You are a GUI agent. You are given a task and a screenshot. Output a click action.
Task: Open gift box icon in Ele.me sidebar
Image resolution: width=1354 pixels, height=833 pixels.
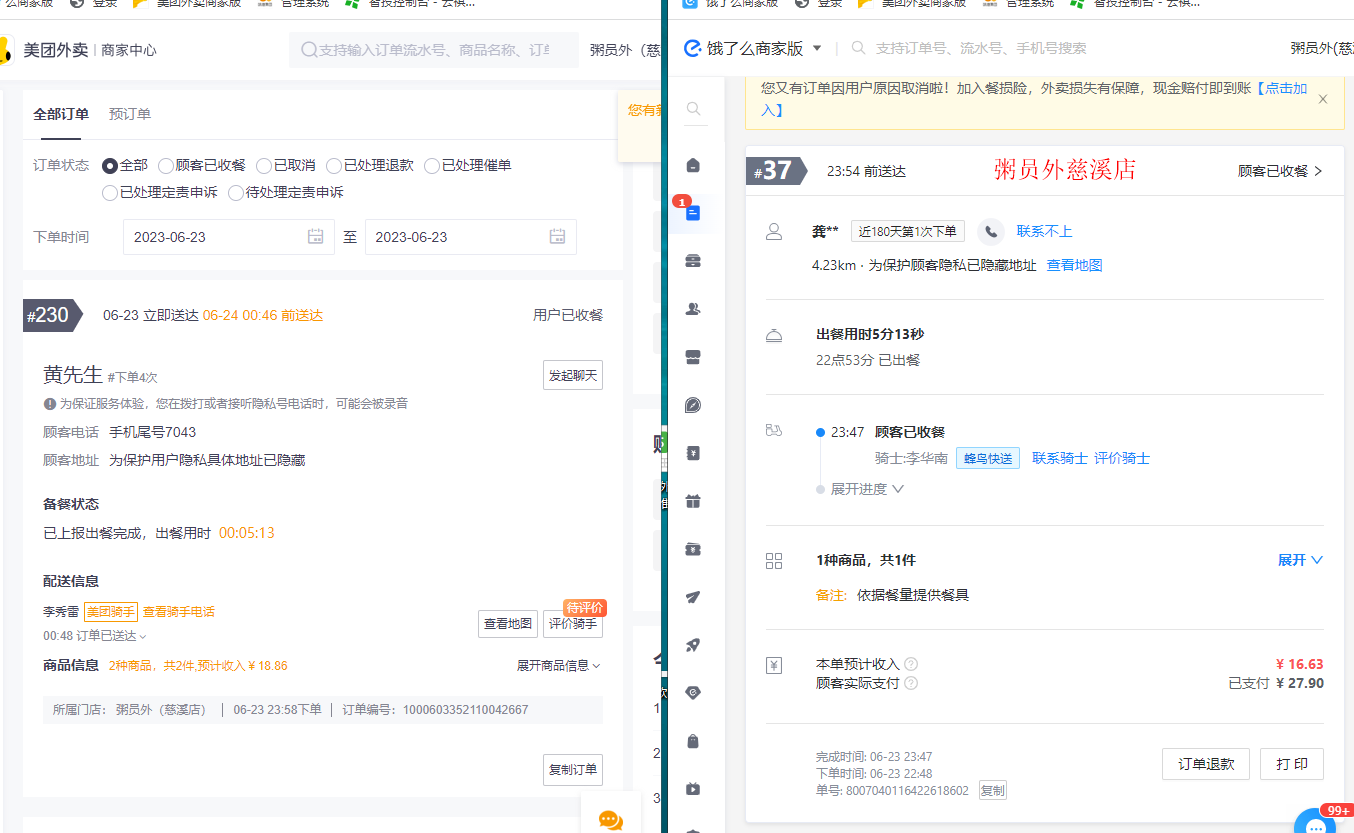pos(693,501)
